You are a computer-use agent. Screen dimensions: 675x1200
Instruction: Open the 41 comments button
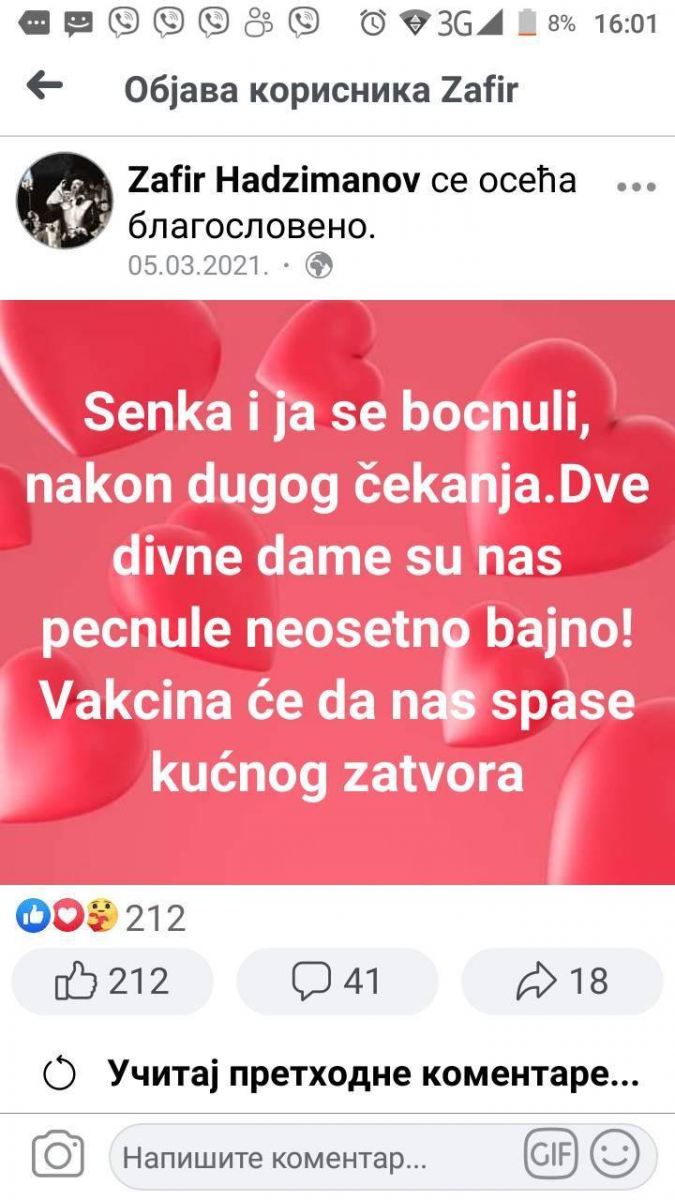[337, 982]
